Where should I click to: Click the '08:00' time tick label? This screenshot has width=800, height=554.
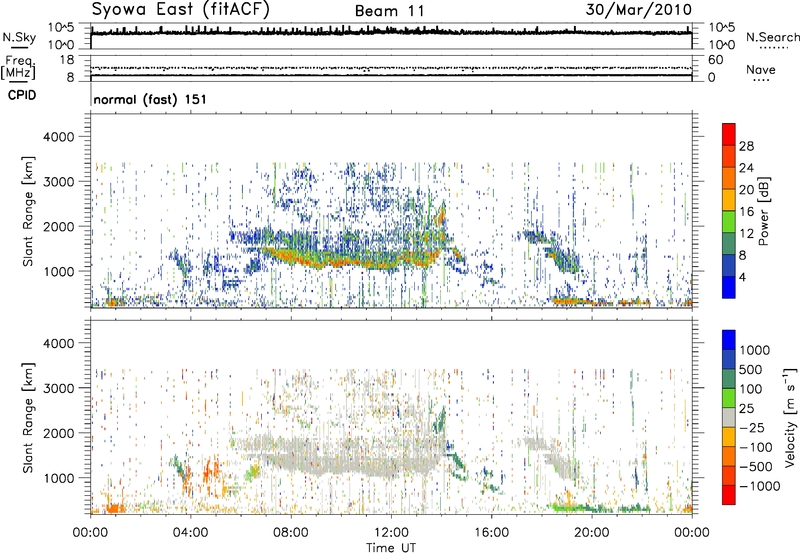click(291, 533)
